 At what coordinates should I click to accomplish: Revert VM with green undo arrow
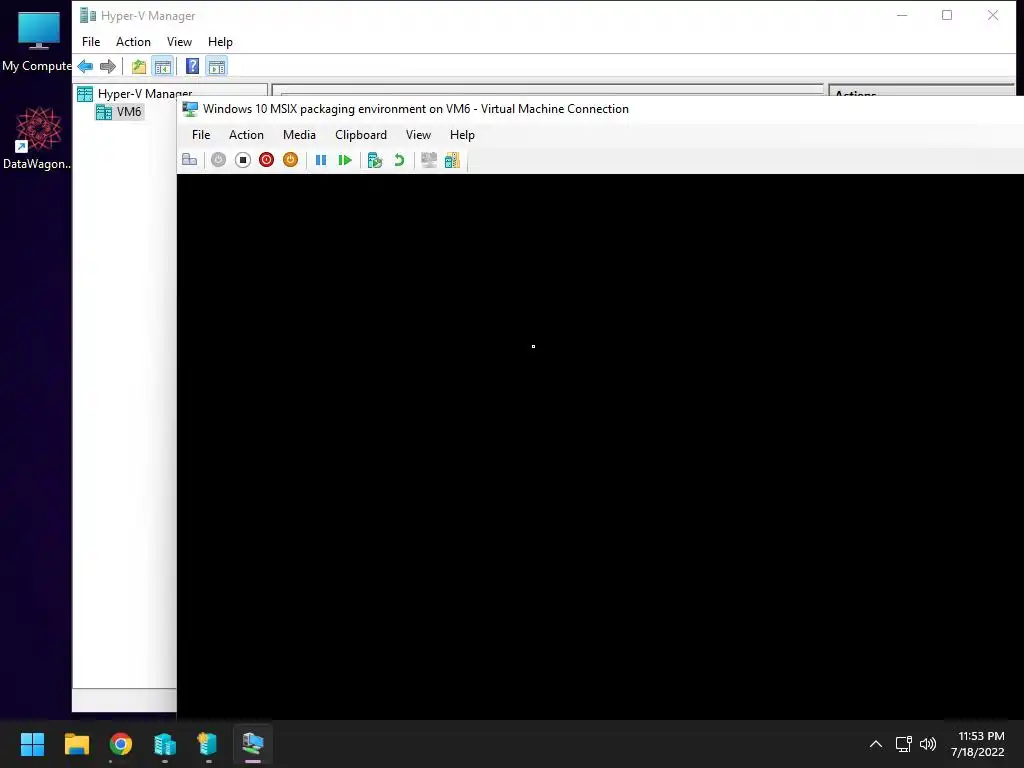(x=399, y=160)
